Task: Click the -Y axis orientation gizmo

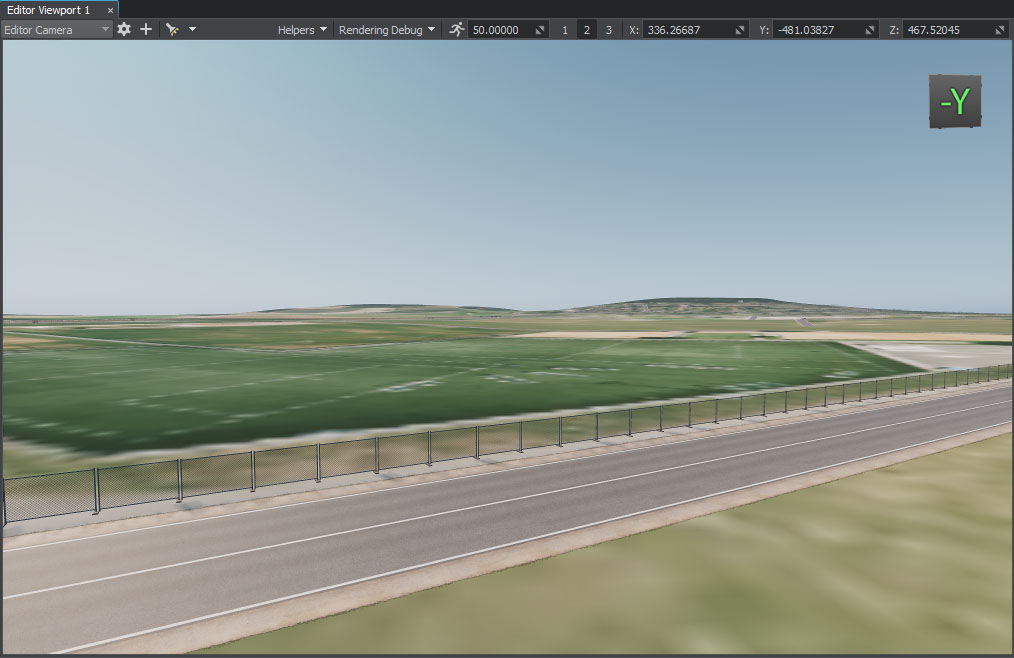Action: coord(955,101)
